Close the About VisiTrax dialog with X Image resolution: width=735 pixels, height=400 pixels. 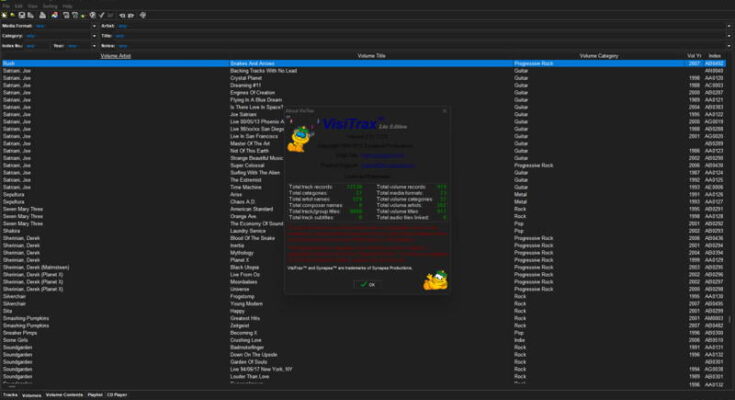pos(443,111)
